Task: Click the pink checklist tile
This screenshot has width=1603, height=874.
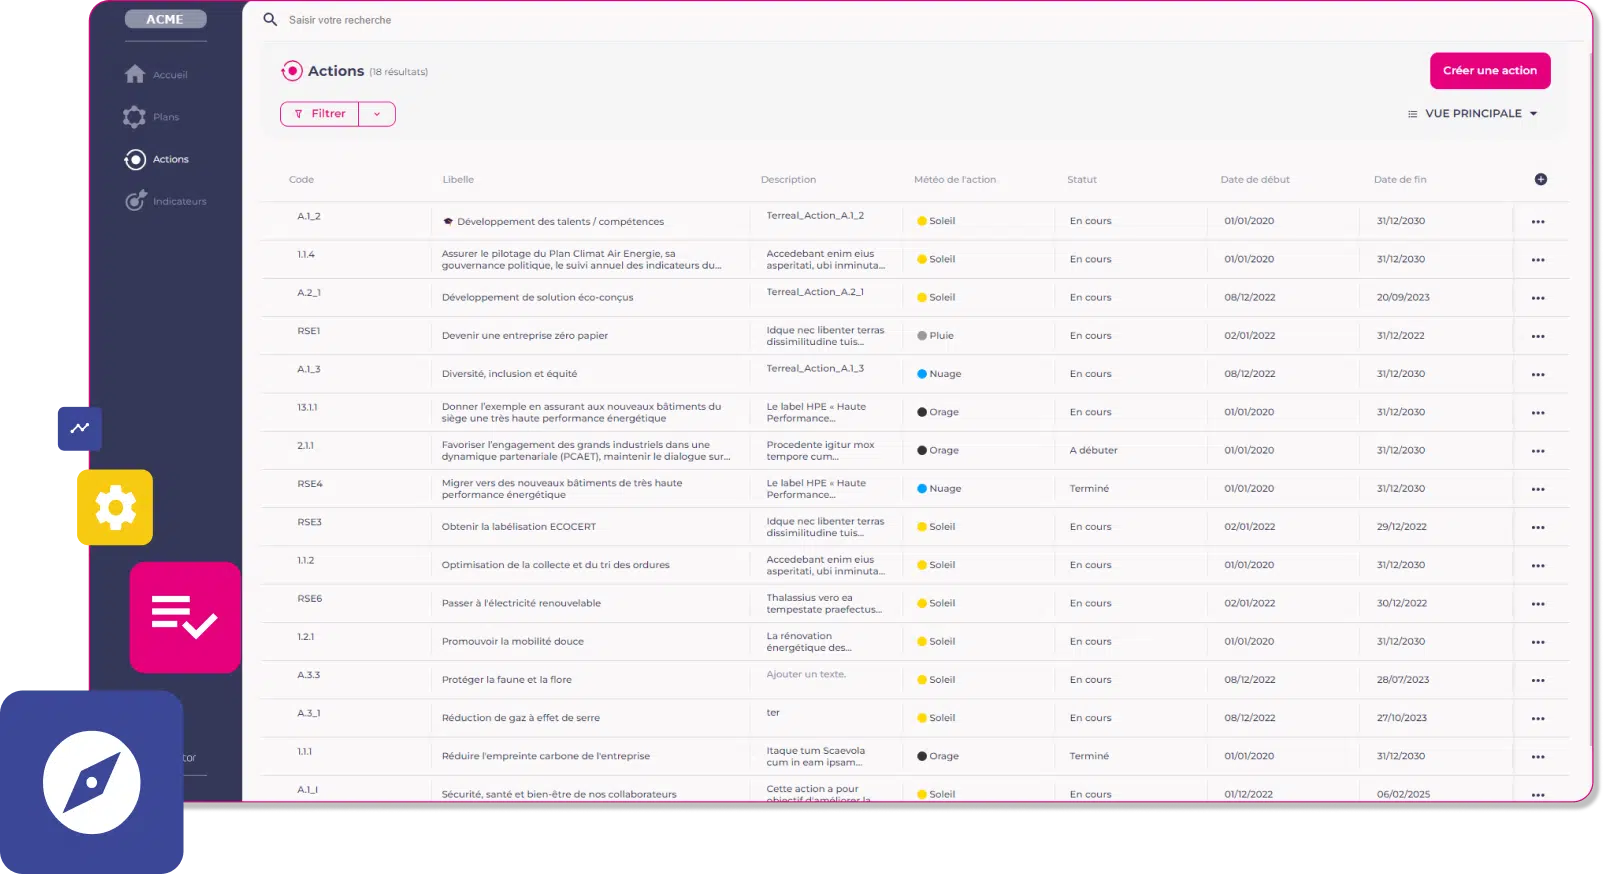Action: (x=185, y=617)
